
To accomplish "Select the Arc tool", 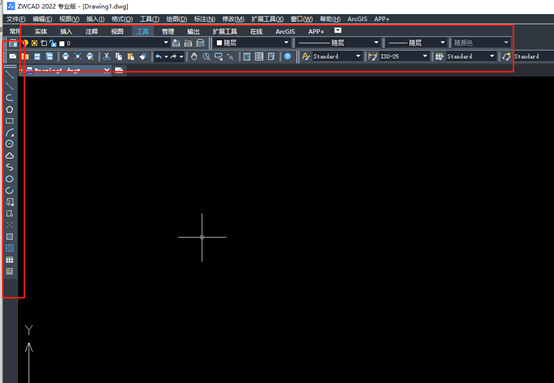I will pos(10,133).
